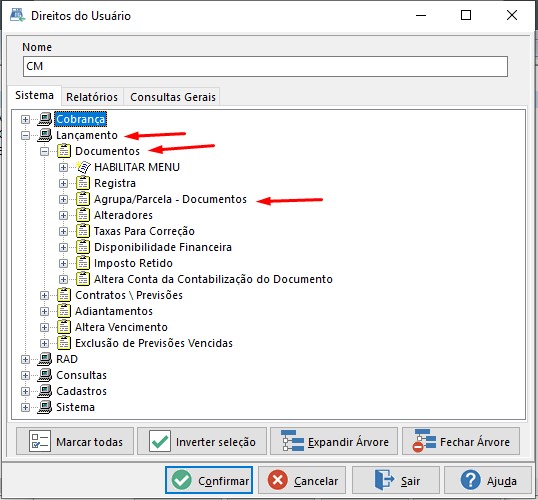Click the Fechar Árvore button
This screenshot has height=500, width=538.
pyautogui.click(x=461, y=442)
